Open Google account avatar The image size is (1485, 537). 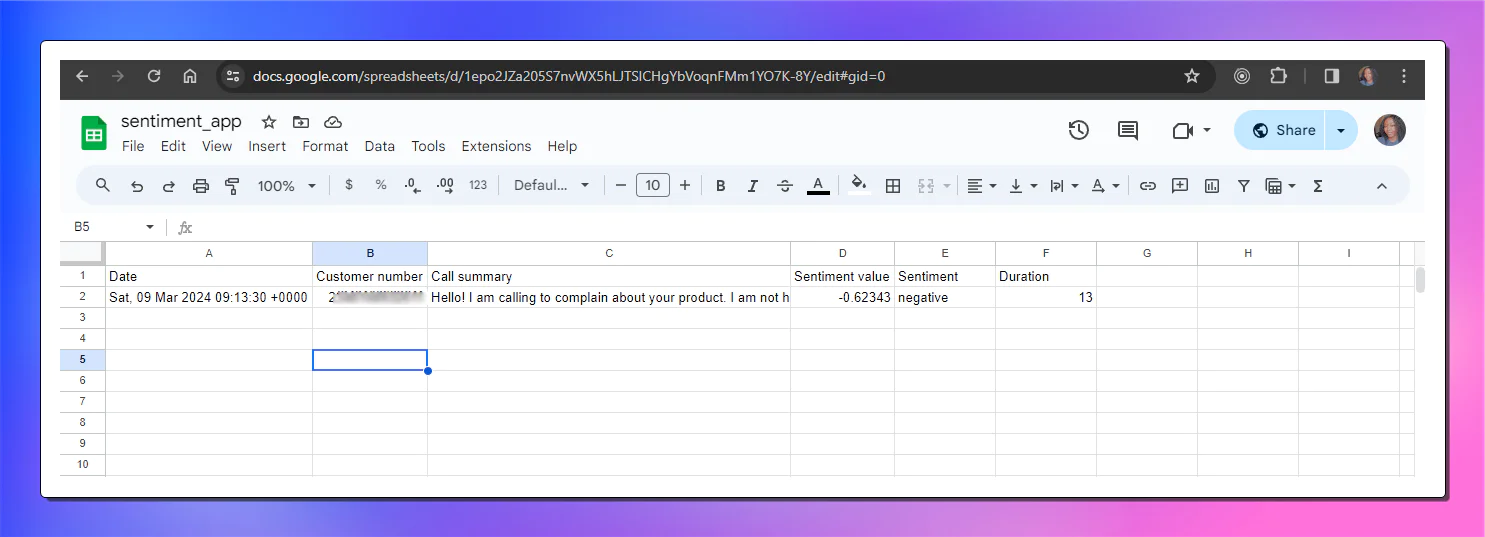(1390, 130)
